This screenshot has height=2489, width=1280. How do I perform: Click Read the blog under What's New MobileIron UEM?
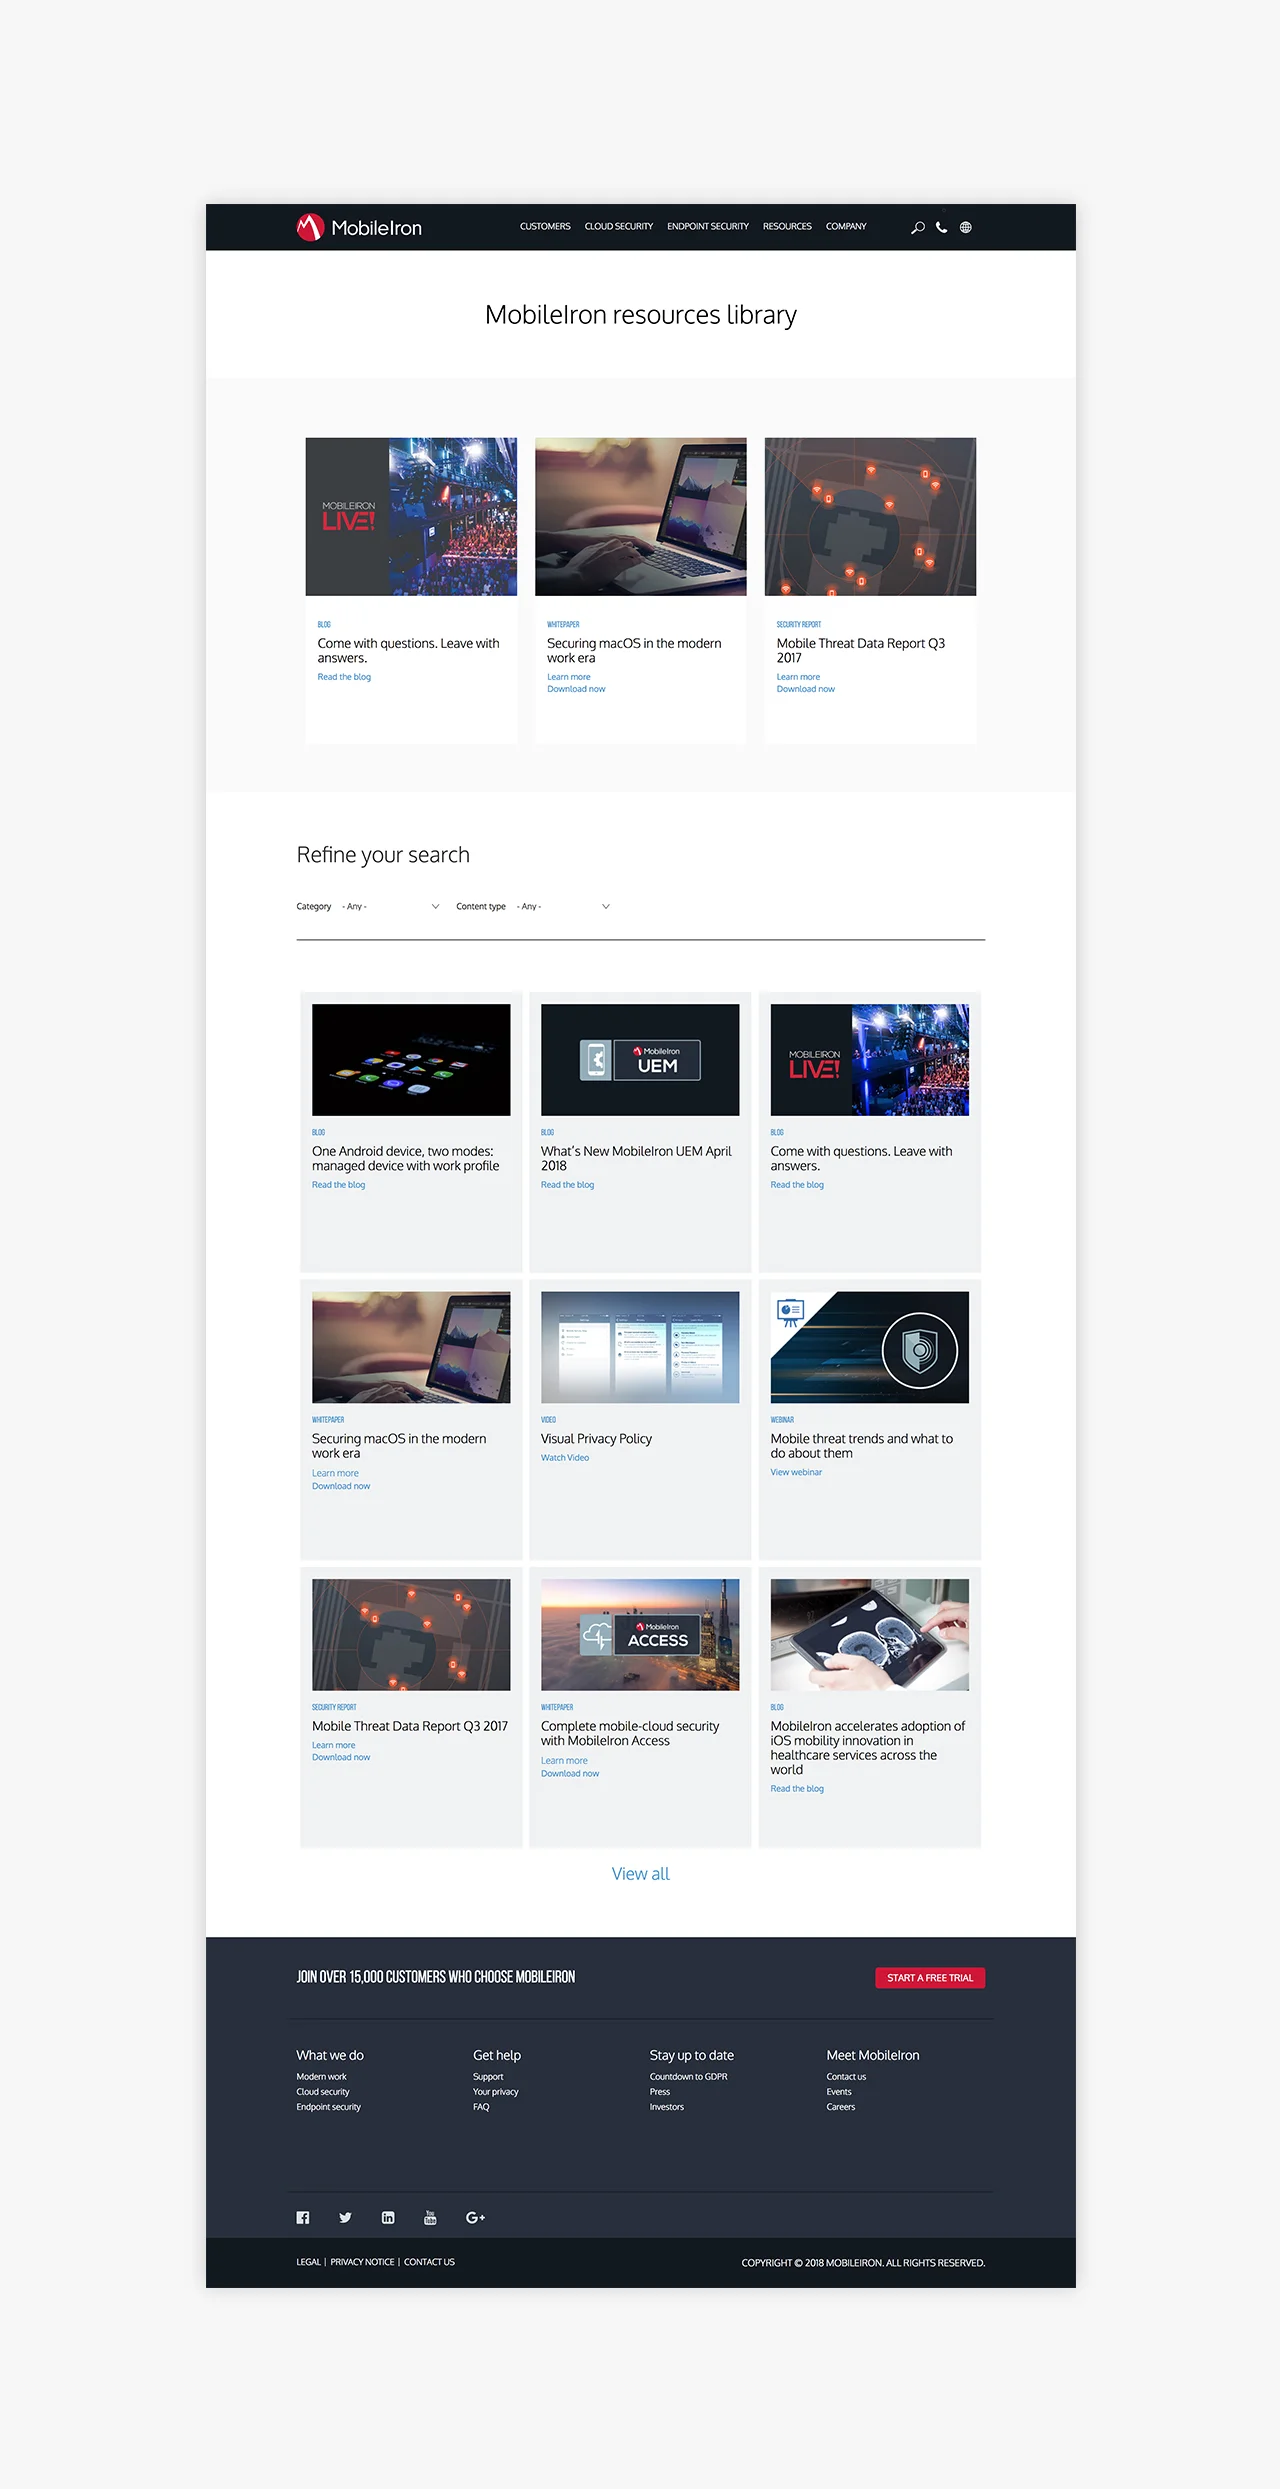(x=567, y=1185)
